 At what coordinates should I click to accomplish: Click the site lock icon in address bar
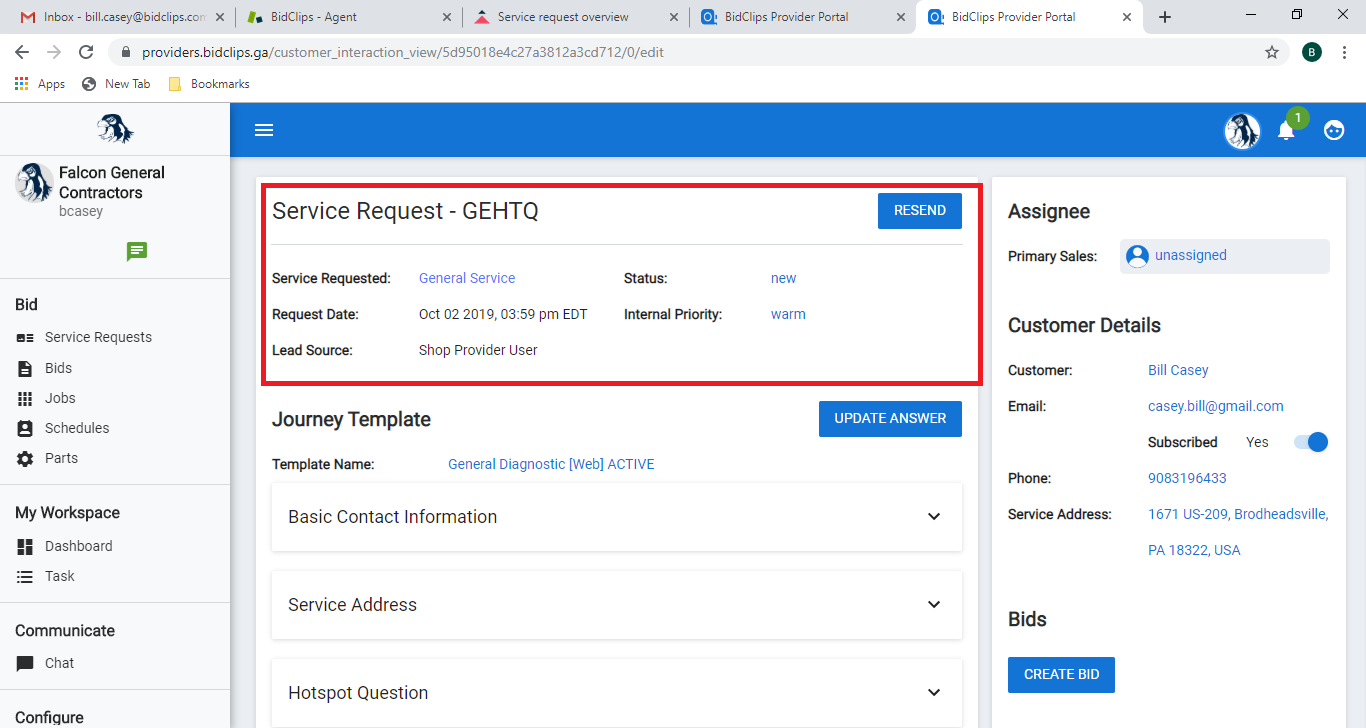tap(126, 52)
